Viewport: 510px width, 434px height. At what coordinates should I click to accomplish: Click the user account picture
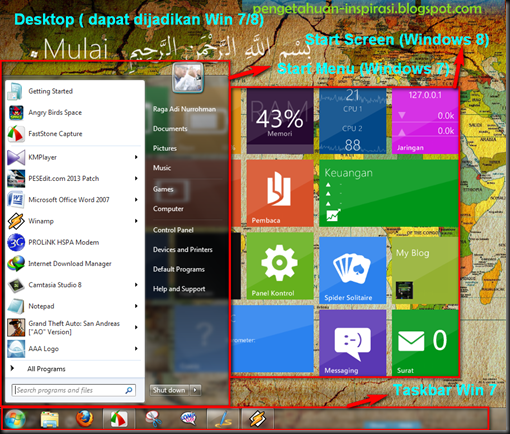(188, 77)
